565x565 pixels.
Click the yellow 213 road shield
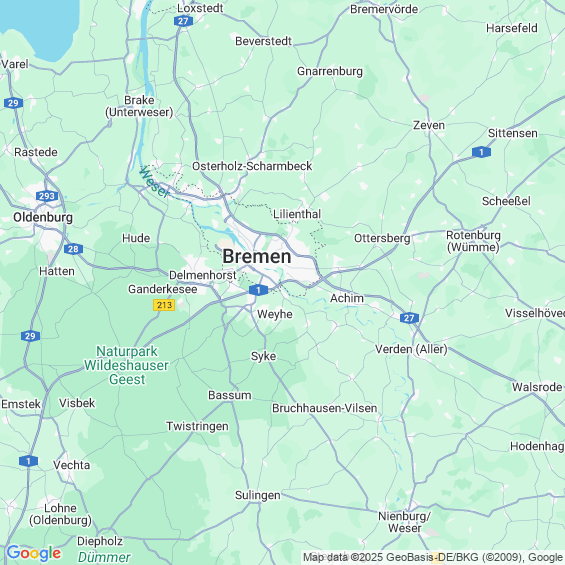click(x=164, y=305)
